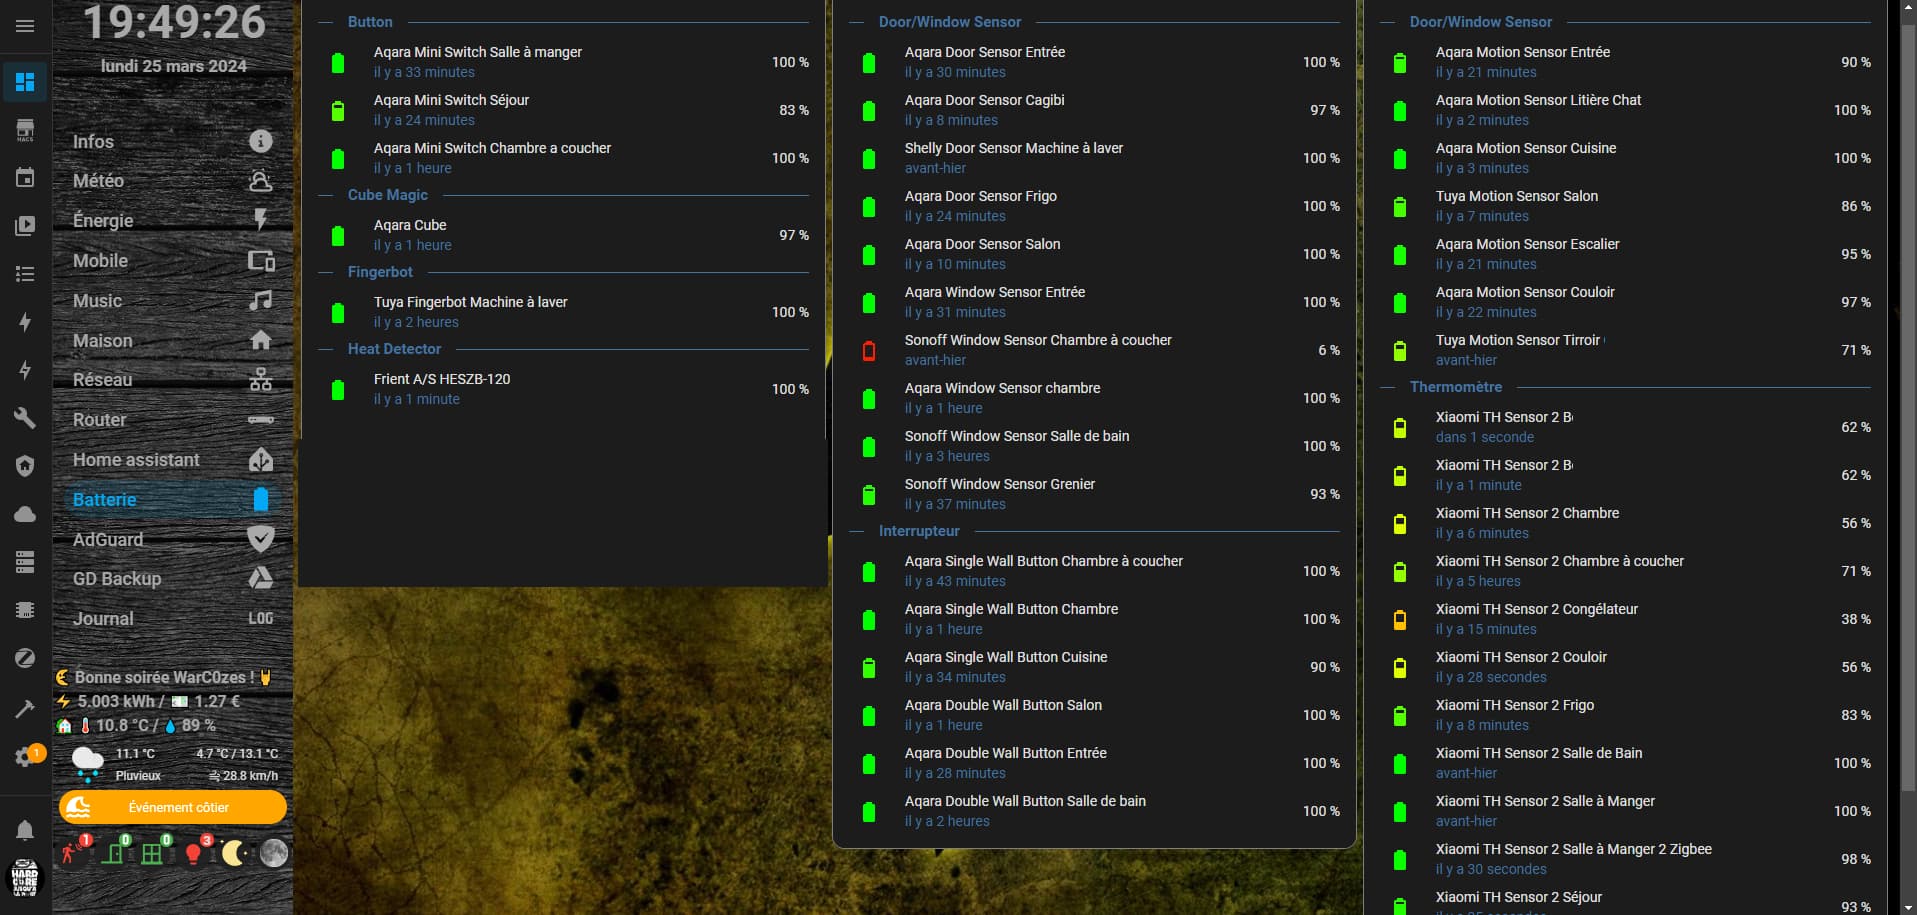Open Aqara Double Wall Button Salon row
This screenshot has width=1917, height=915.
1095,715
